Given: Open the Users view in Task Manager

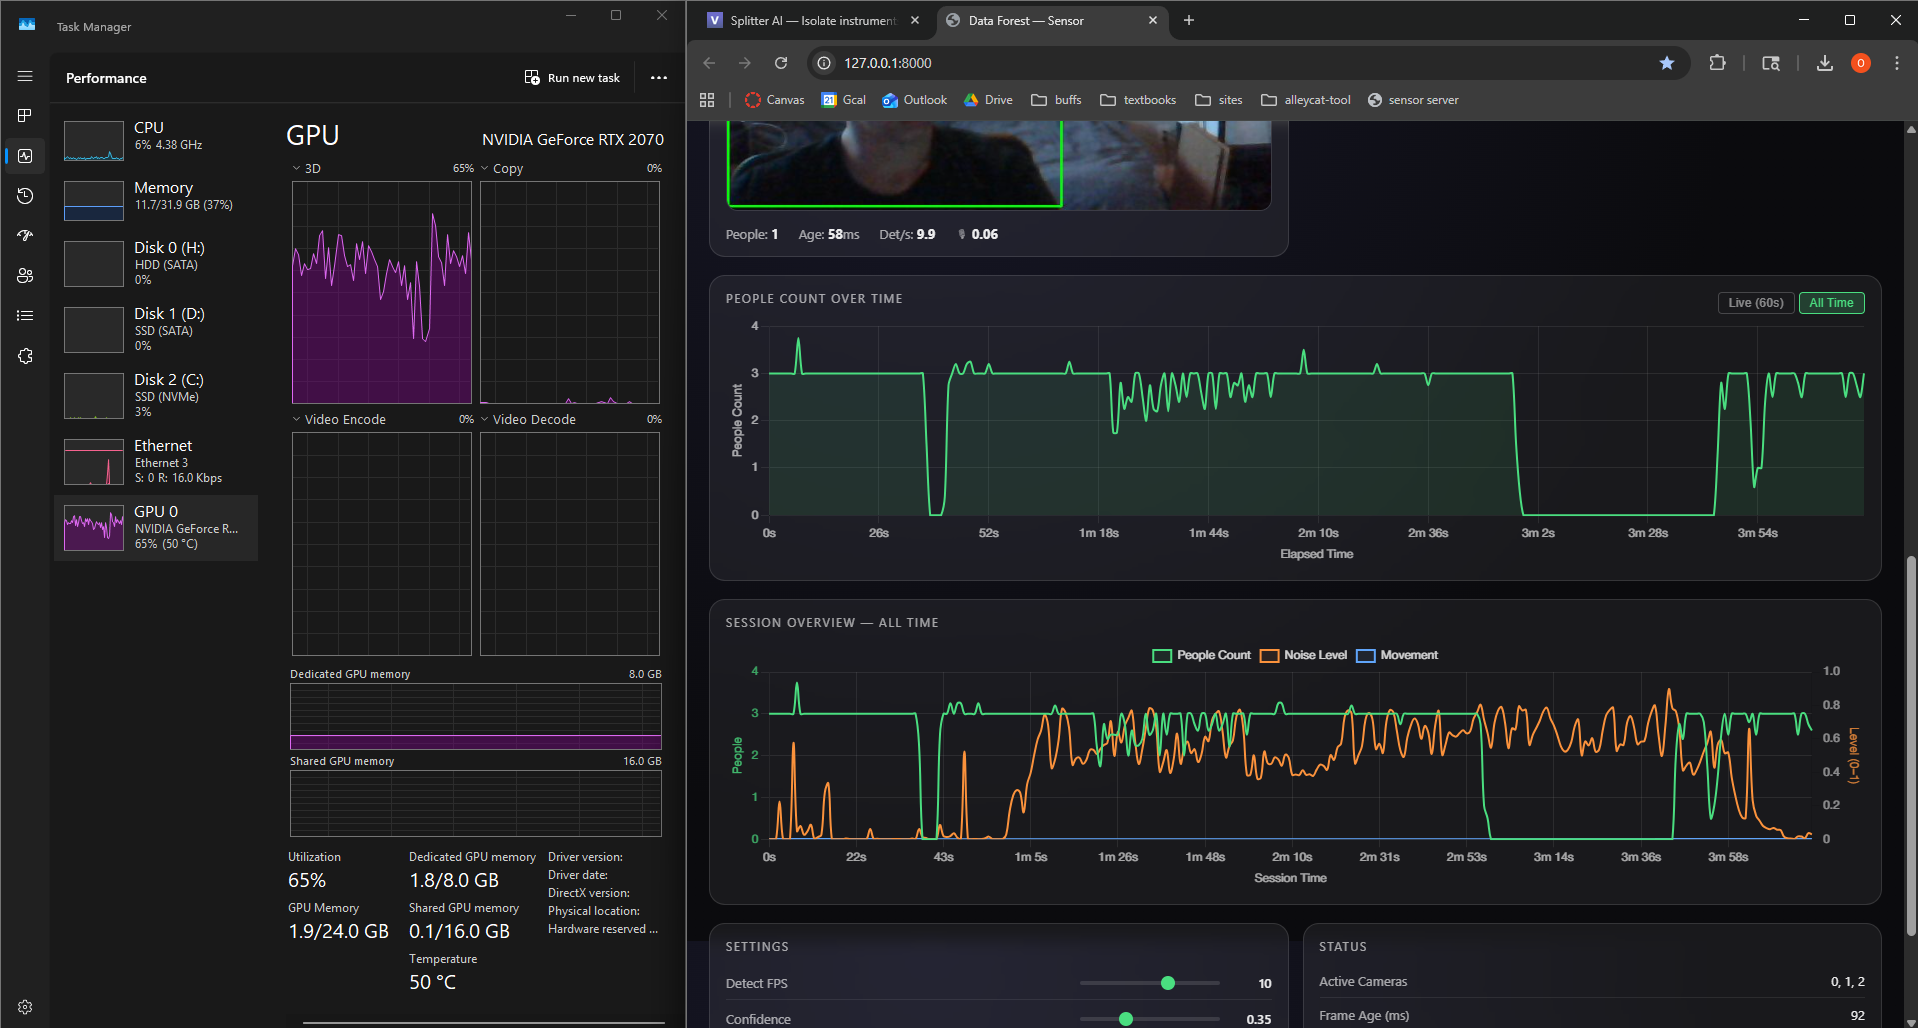Looking at the screenshot, I should [x=24, y=275].
